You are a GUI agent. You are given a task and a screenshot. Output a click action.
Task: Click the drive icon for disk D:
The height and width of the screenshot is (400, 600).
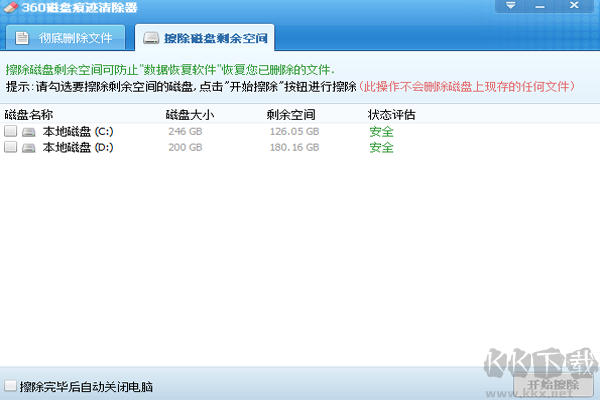tap(28, 147)
